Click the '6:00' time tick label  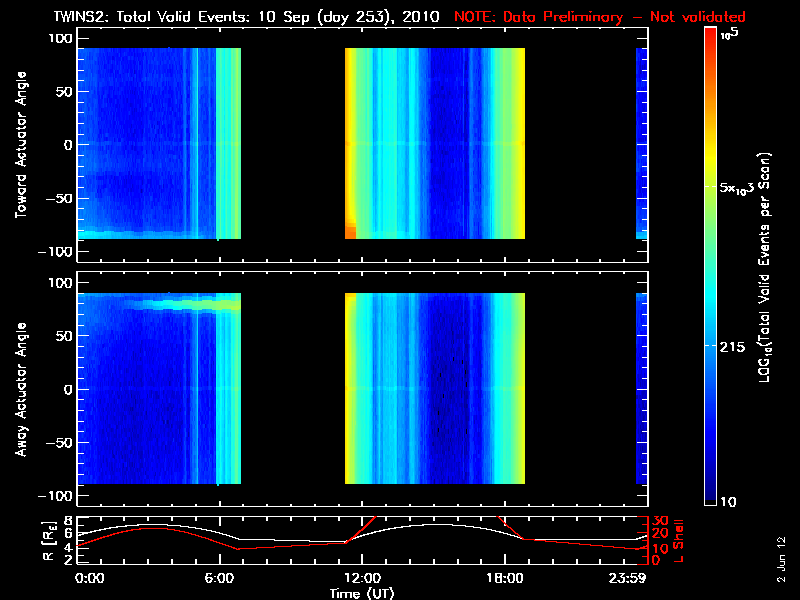219,578
